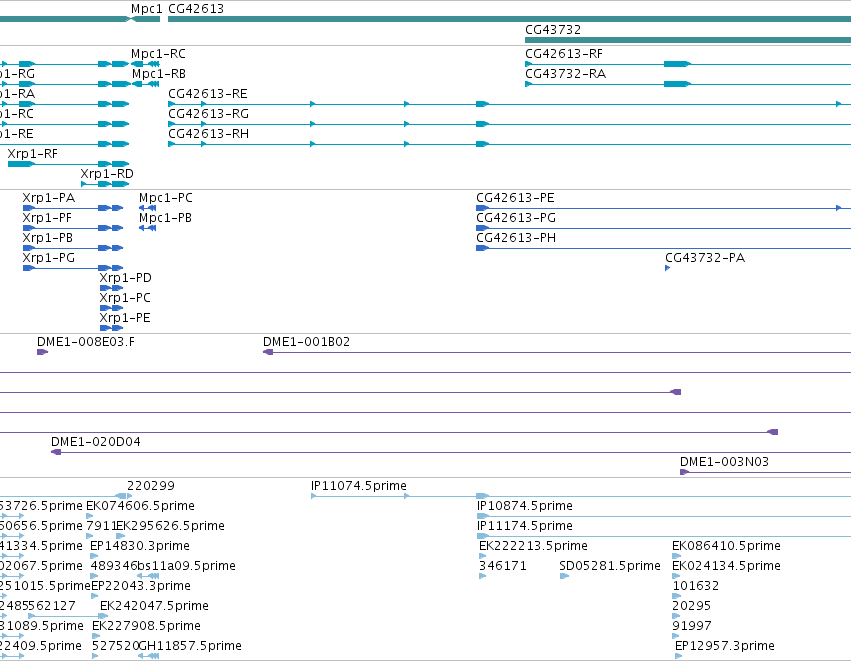This screenshot has height=661, width=851.
Task: Click EST label EK222213.5prime
Action: [534, 546]
